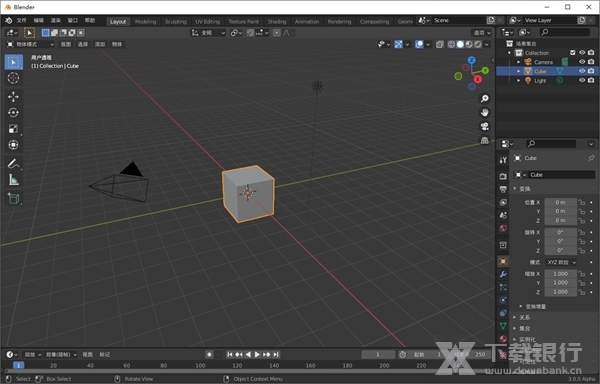Select the Select Box tool
The image size is (600, 384).
tap(13, 62)
